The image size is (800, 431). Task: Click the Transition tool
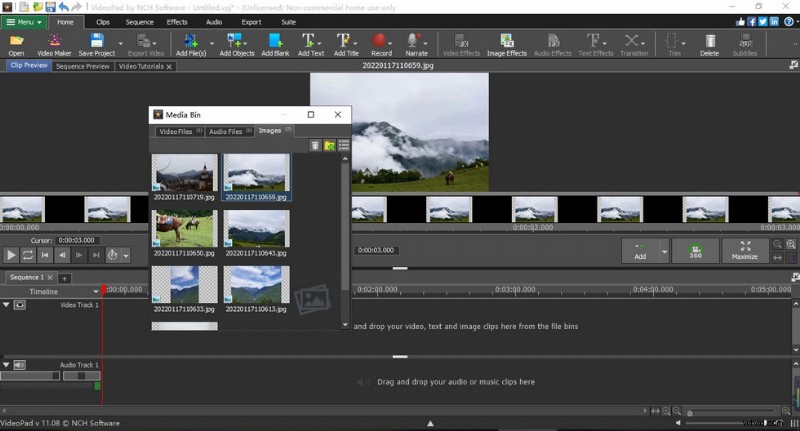click(x=632, y=44)
